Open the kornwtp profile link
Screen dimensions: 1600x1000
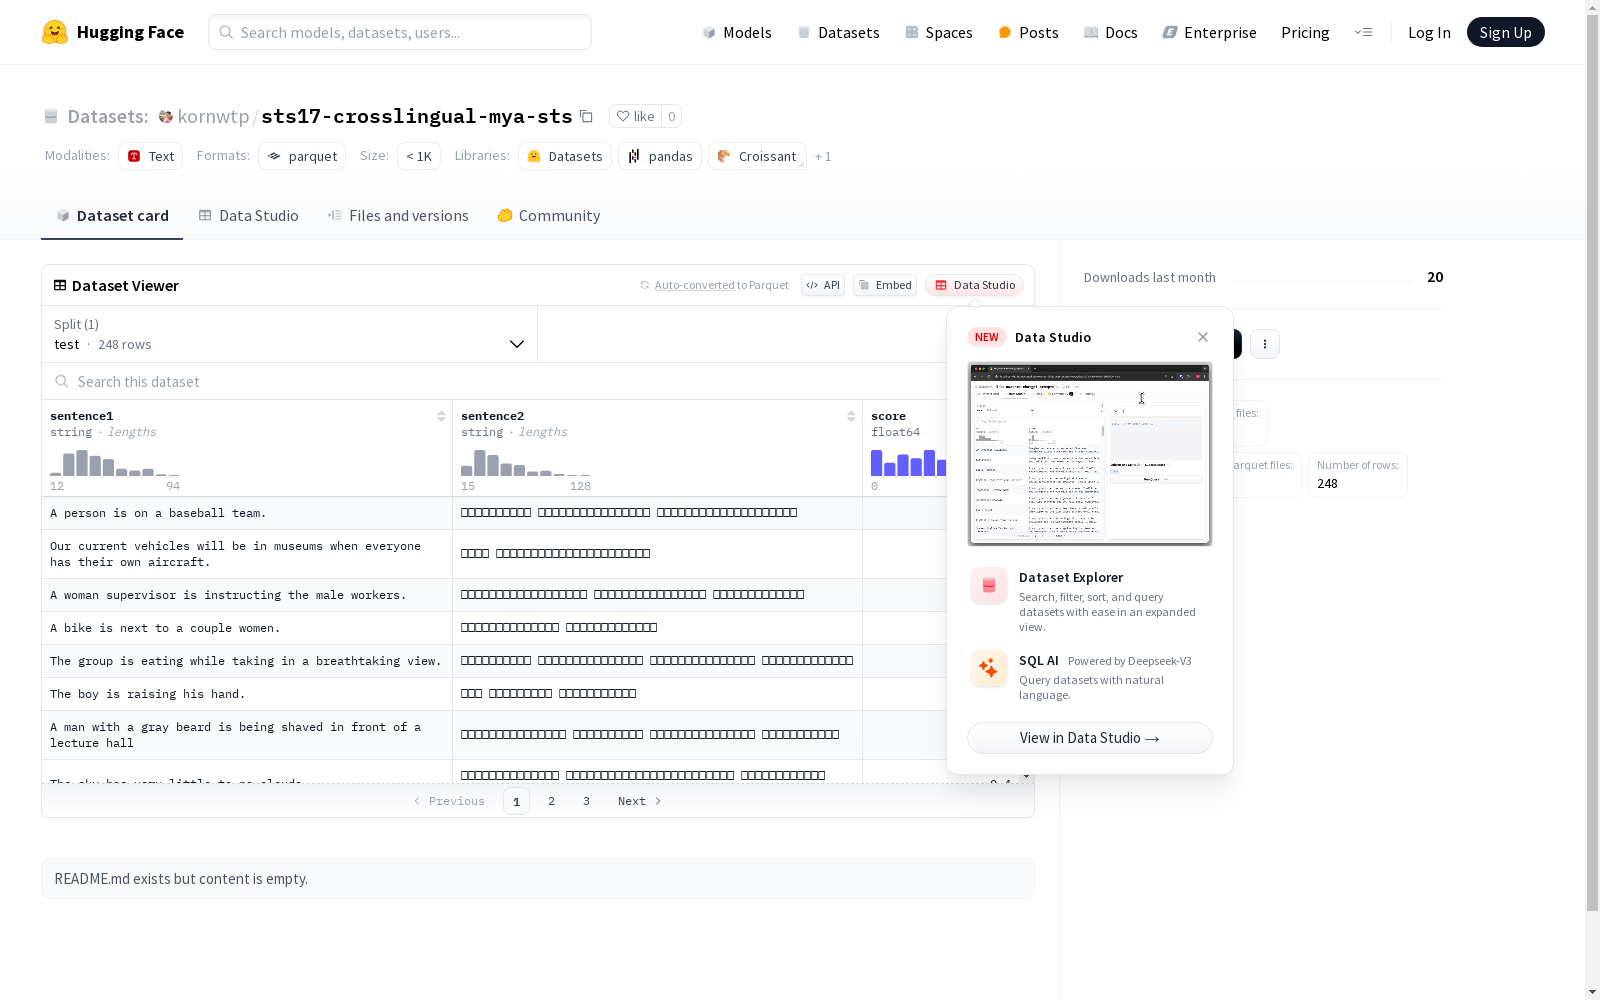213,116
